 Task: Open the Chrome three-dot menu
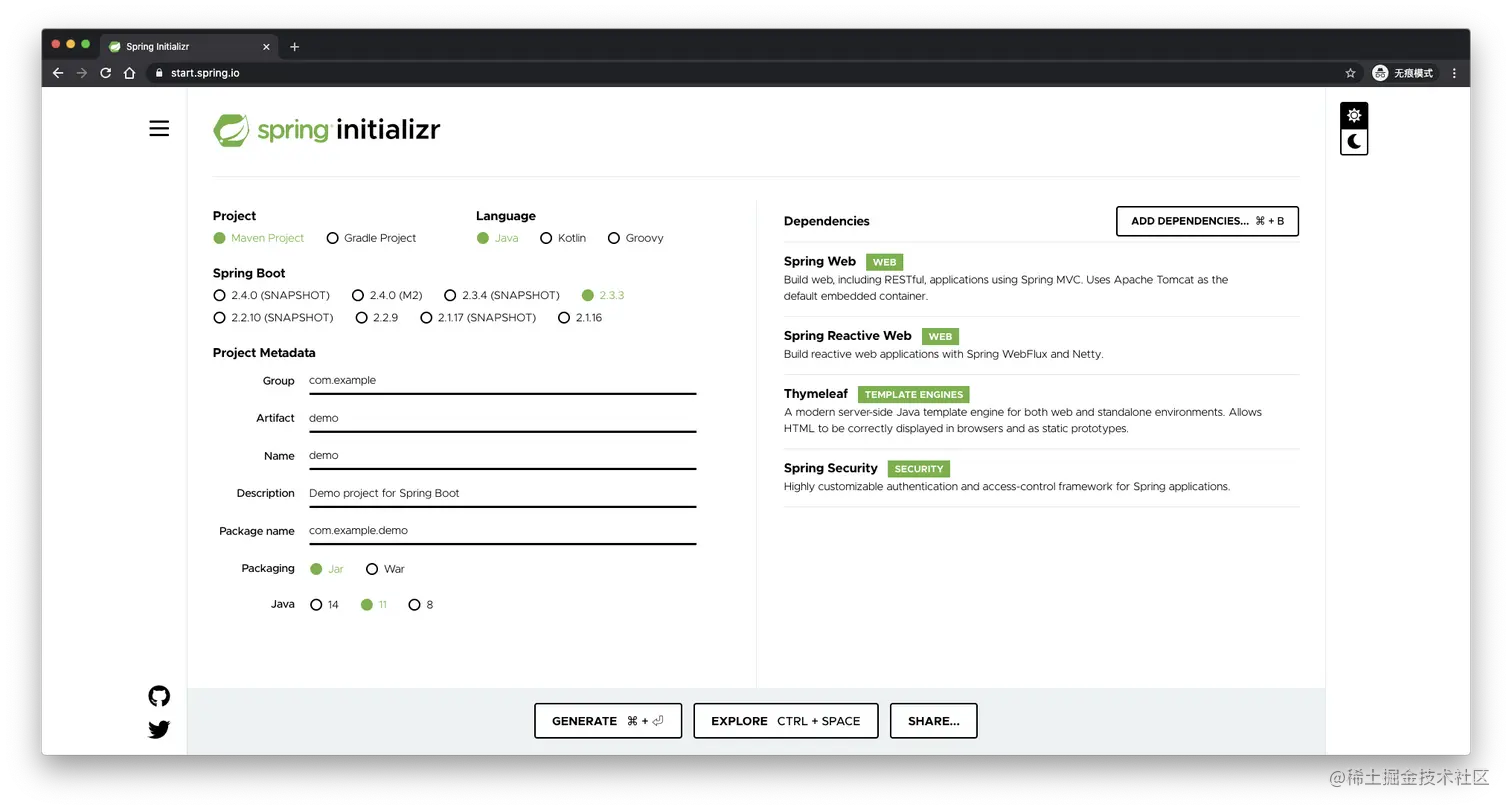(x=1454, y=73)
